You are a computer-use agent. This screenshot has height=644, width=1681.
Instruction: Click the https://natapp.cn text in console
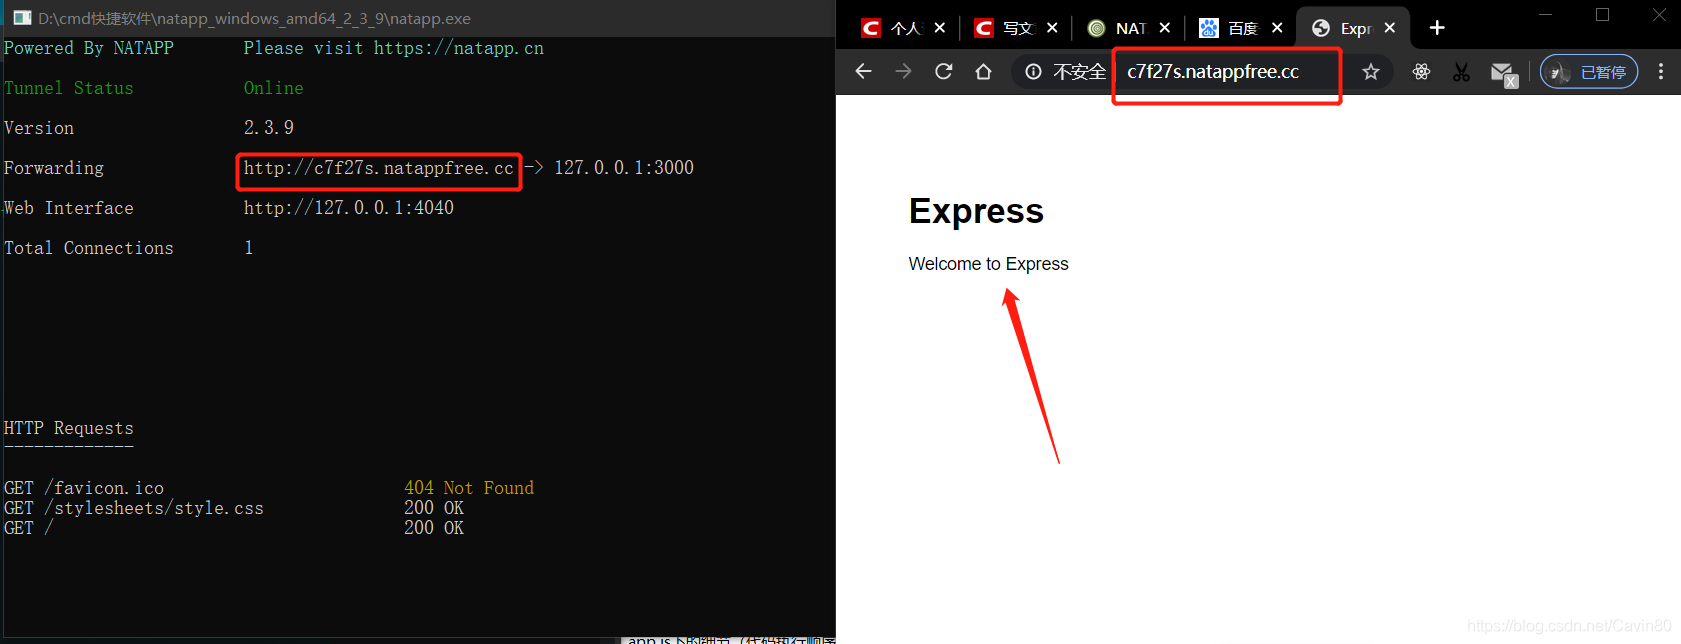tap(459, 48)
